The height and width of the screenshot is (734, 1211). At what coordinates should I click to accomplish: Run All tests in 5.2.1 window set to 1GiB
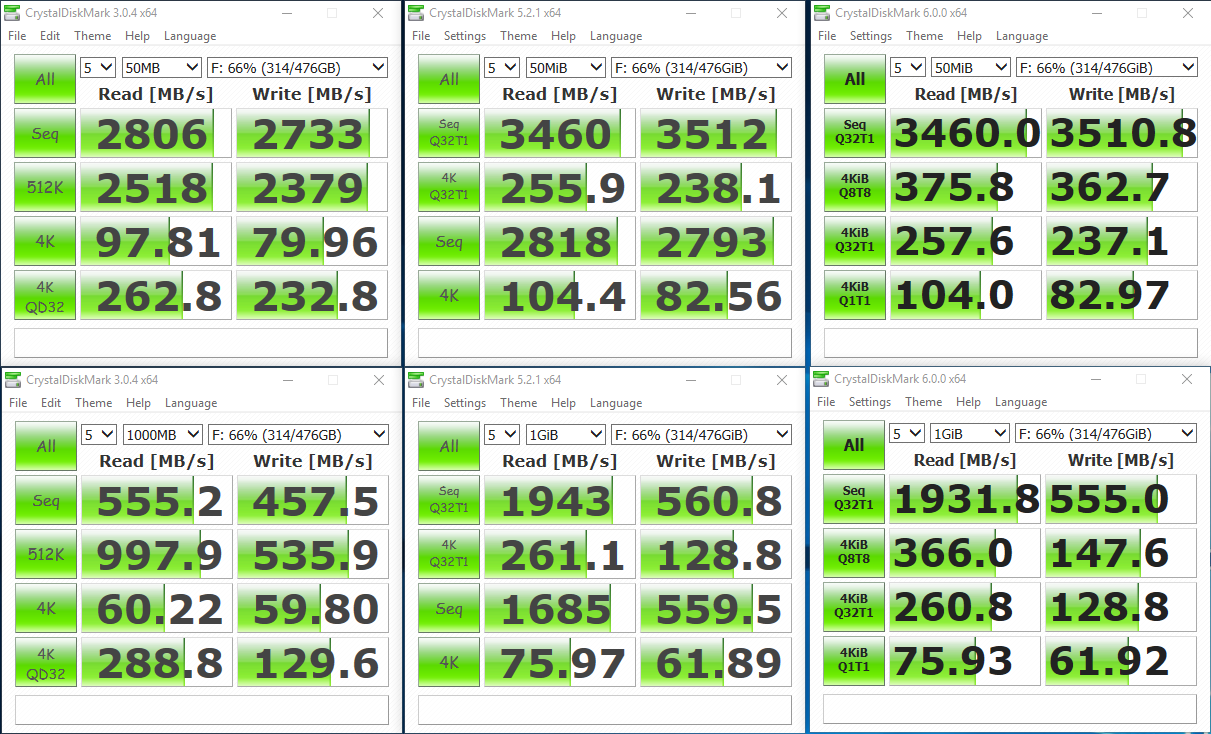[x=450, y=446]
